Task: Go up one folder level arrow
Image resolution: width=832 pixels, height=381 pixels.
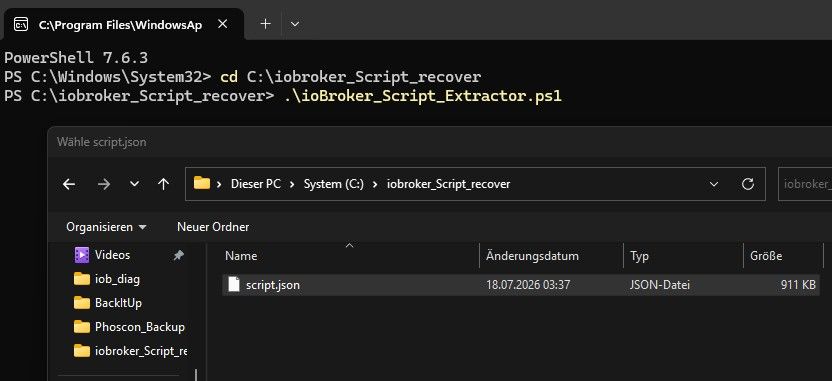Action: [163, 184]
